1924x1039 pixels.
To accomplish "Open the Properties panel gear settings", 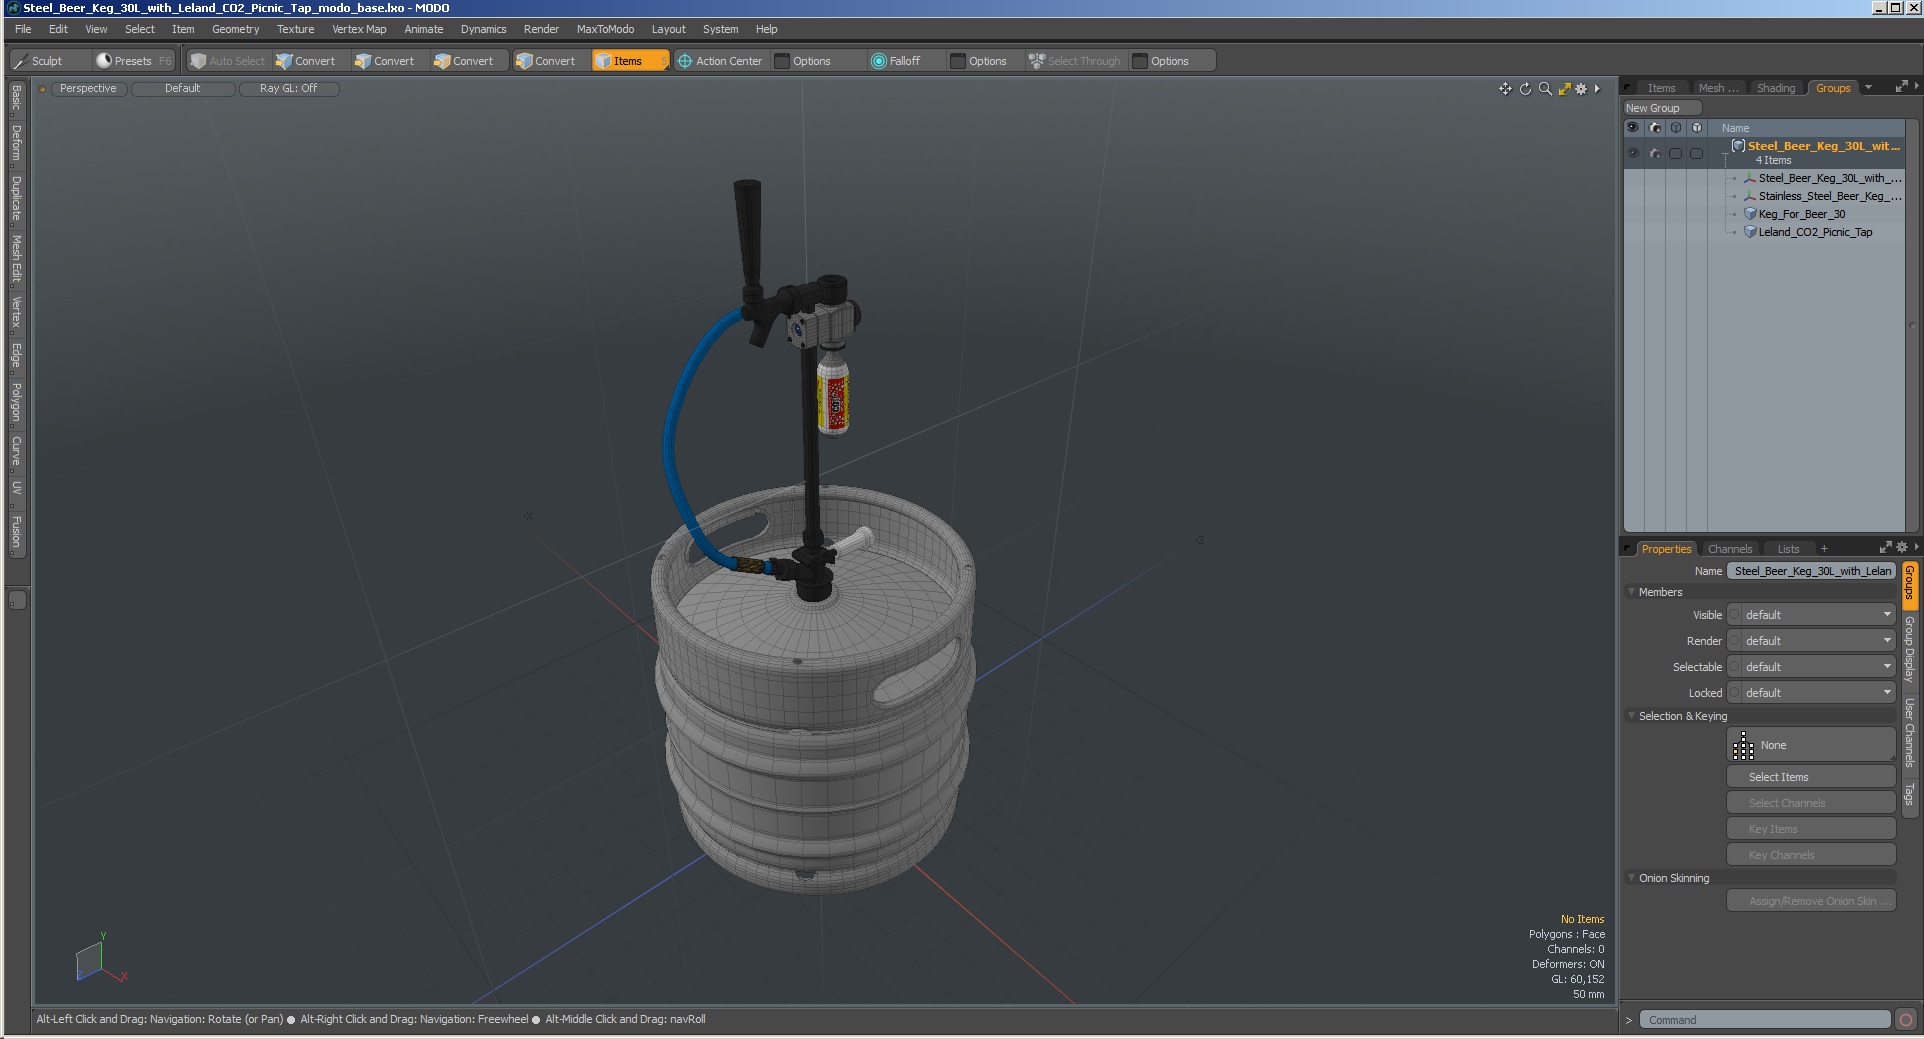I will [1902, 547].
